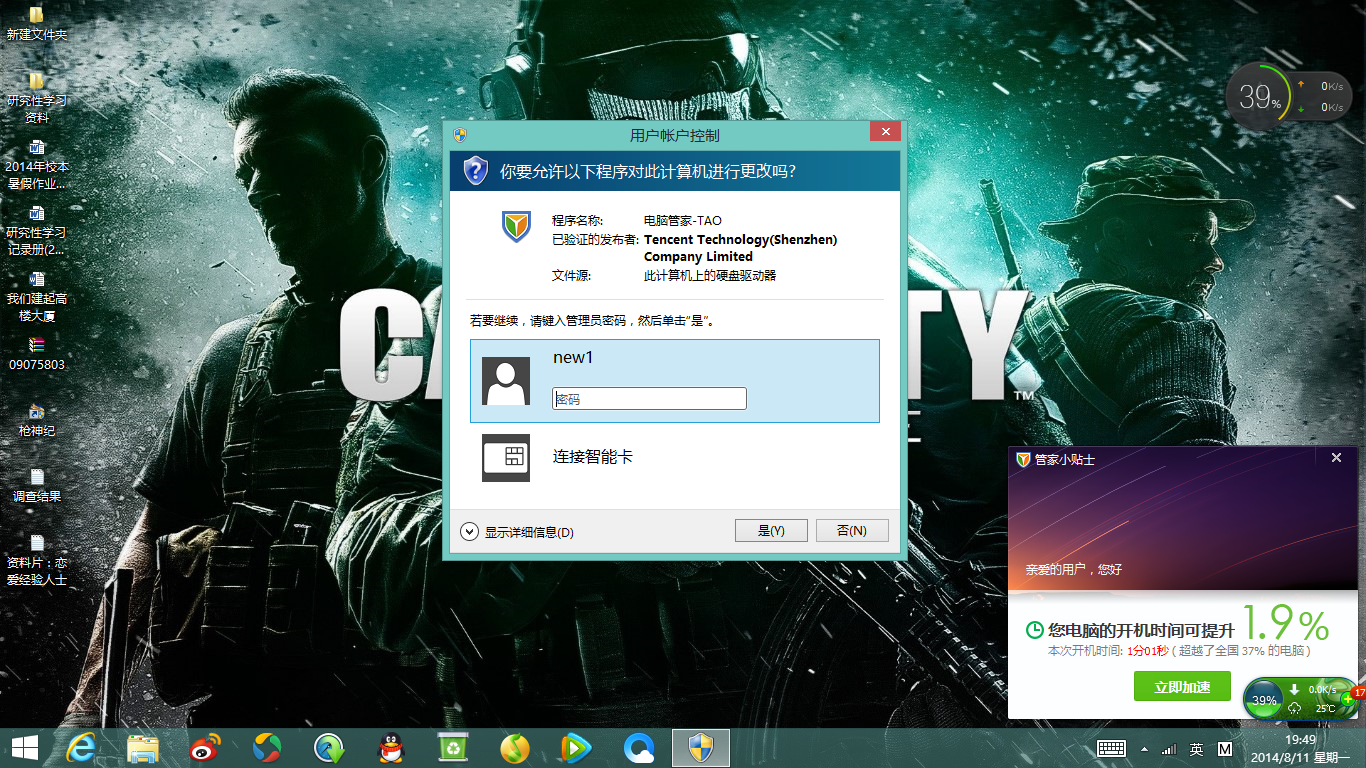This screenshot has width=1366, height=768.
Task: Select 我们建起高楼大厦 document
Action: tap(37, 296)
